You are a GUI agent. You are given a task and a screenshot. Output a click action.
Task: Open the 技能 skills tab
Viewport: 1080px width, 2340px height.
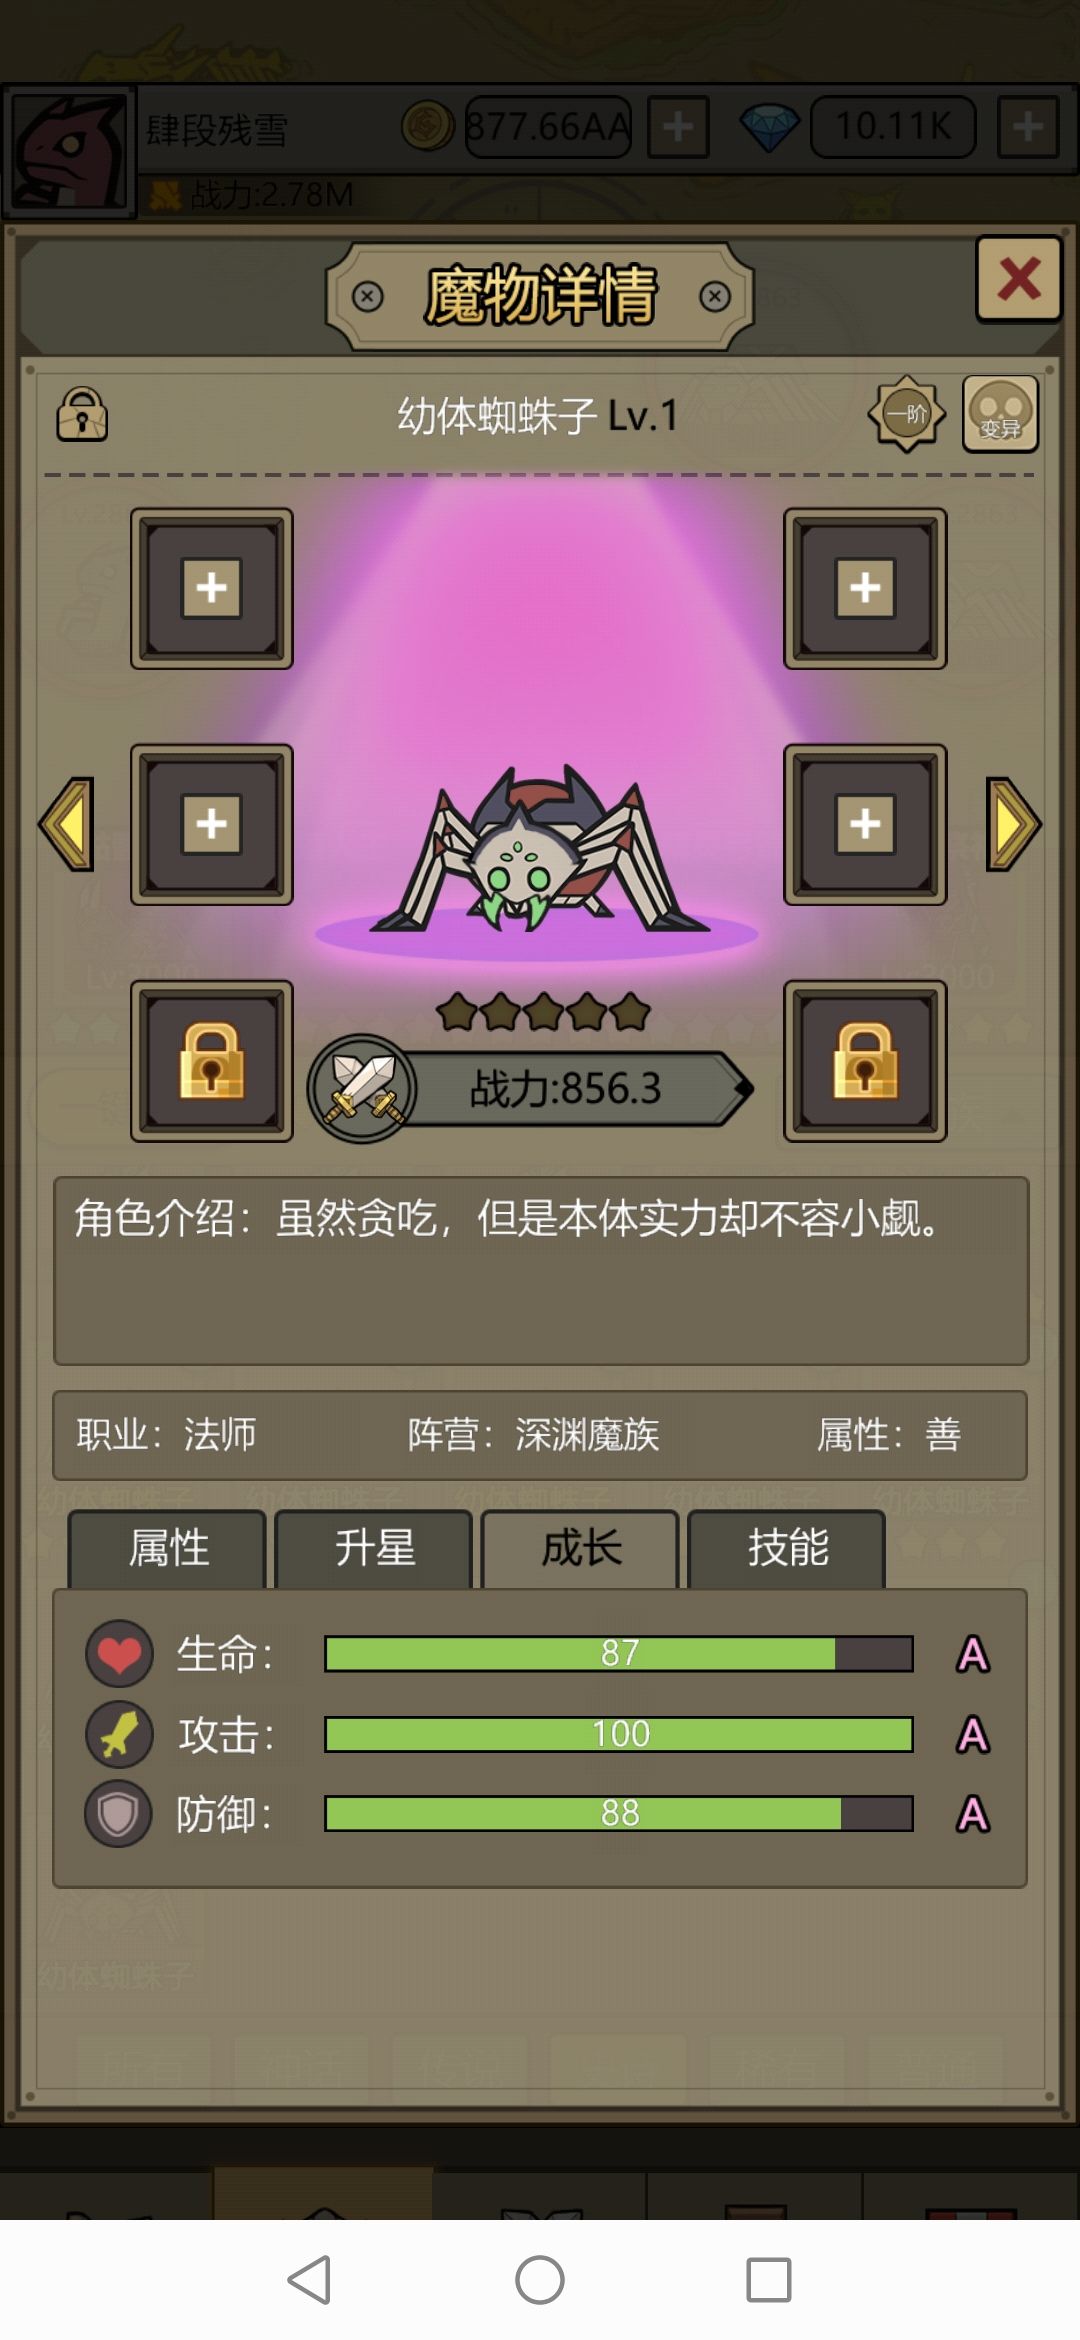tap(787, 1548)
